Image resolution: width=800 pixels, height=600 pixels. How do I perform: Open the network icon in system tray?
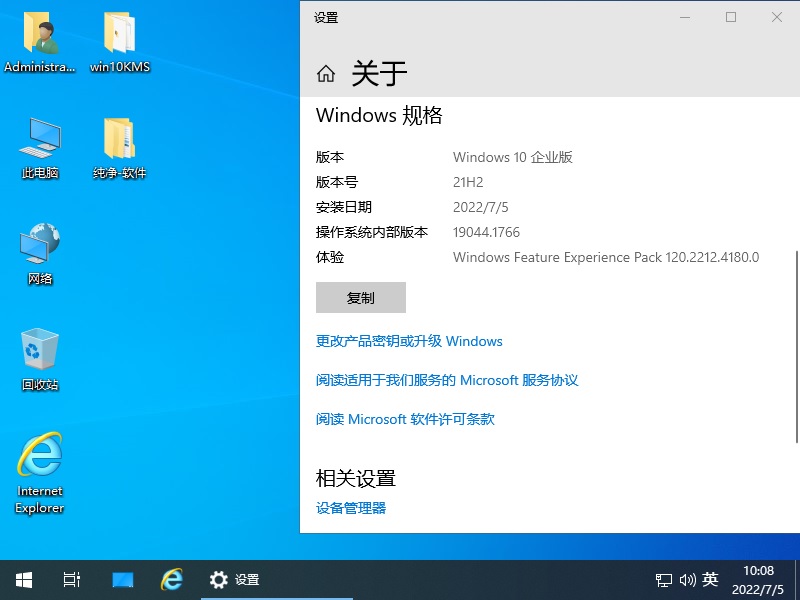(x=663, y=580)
